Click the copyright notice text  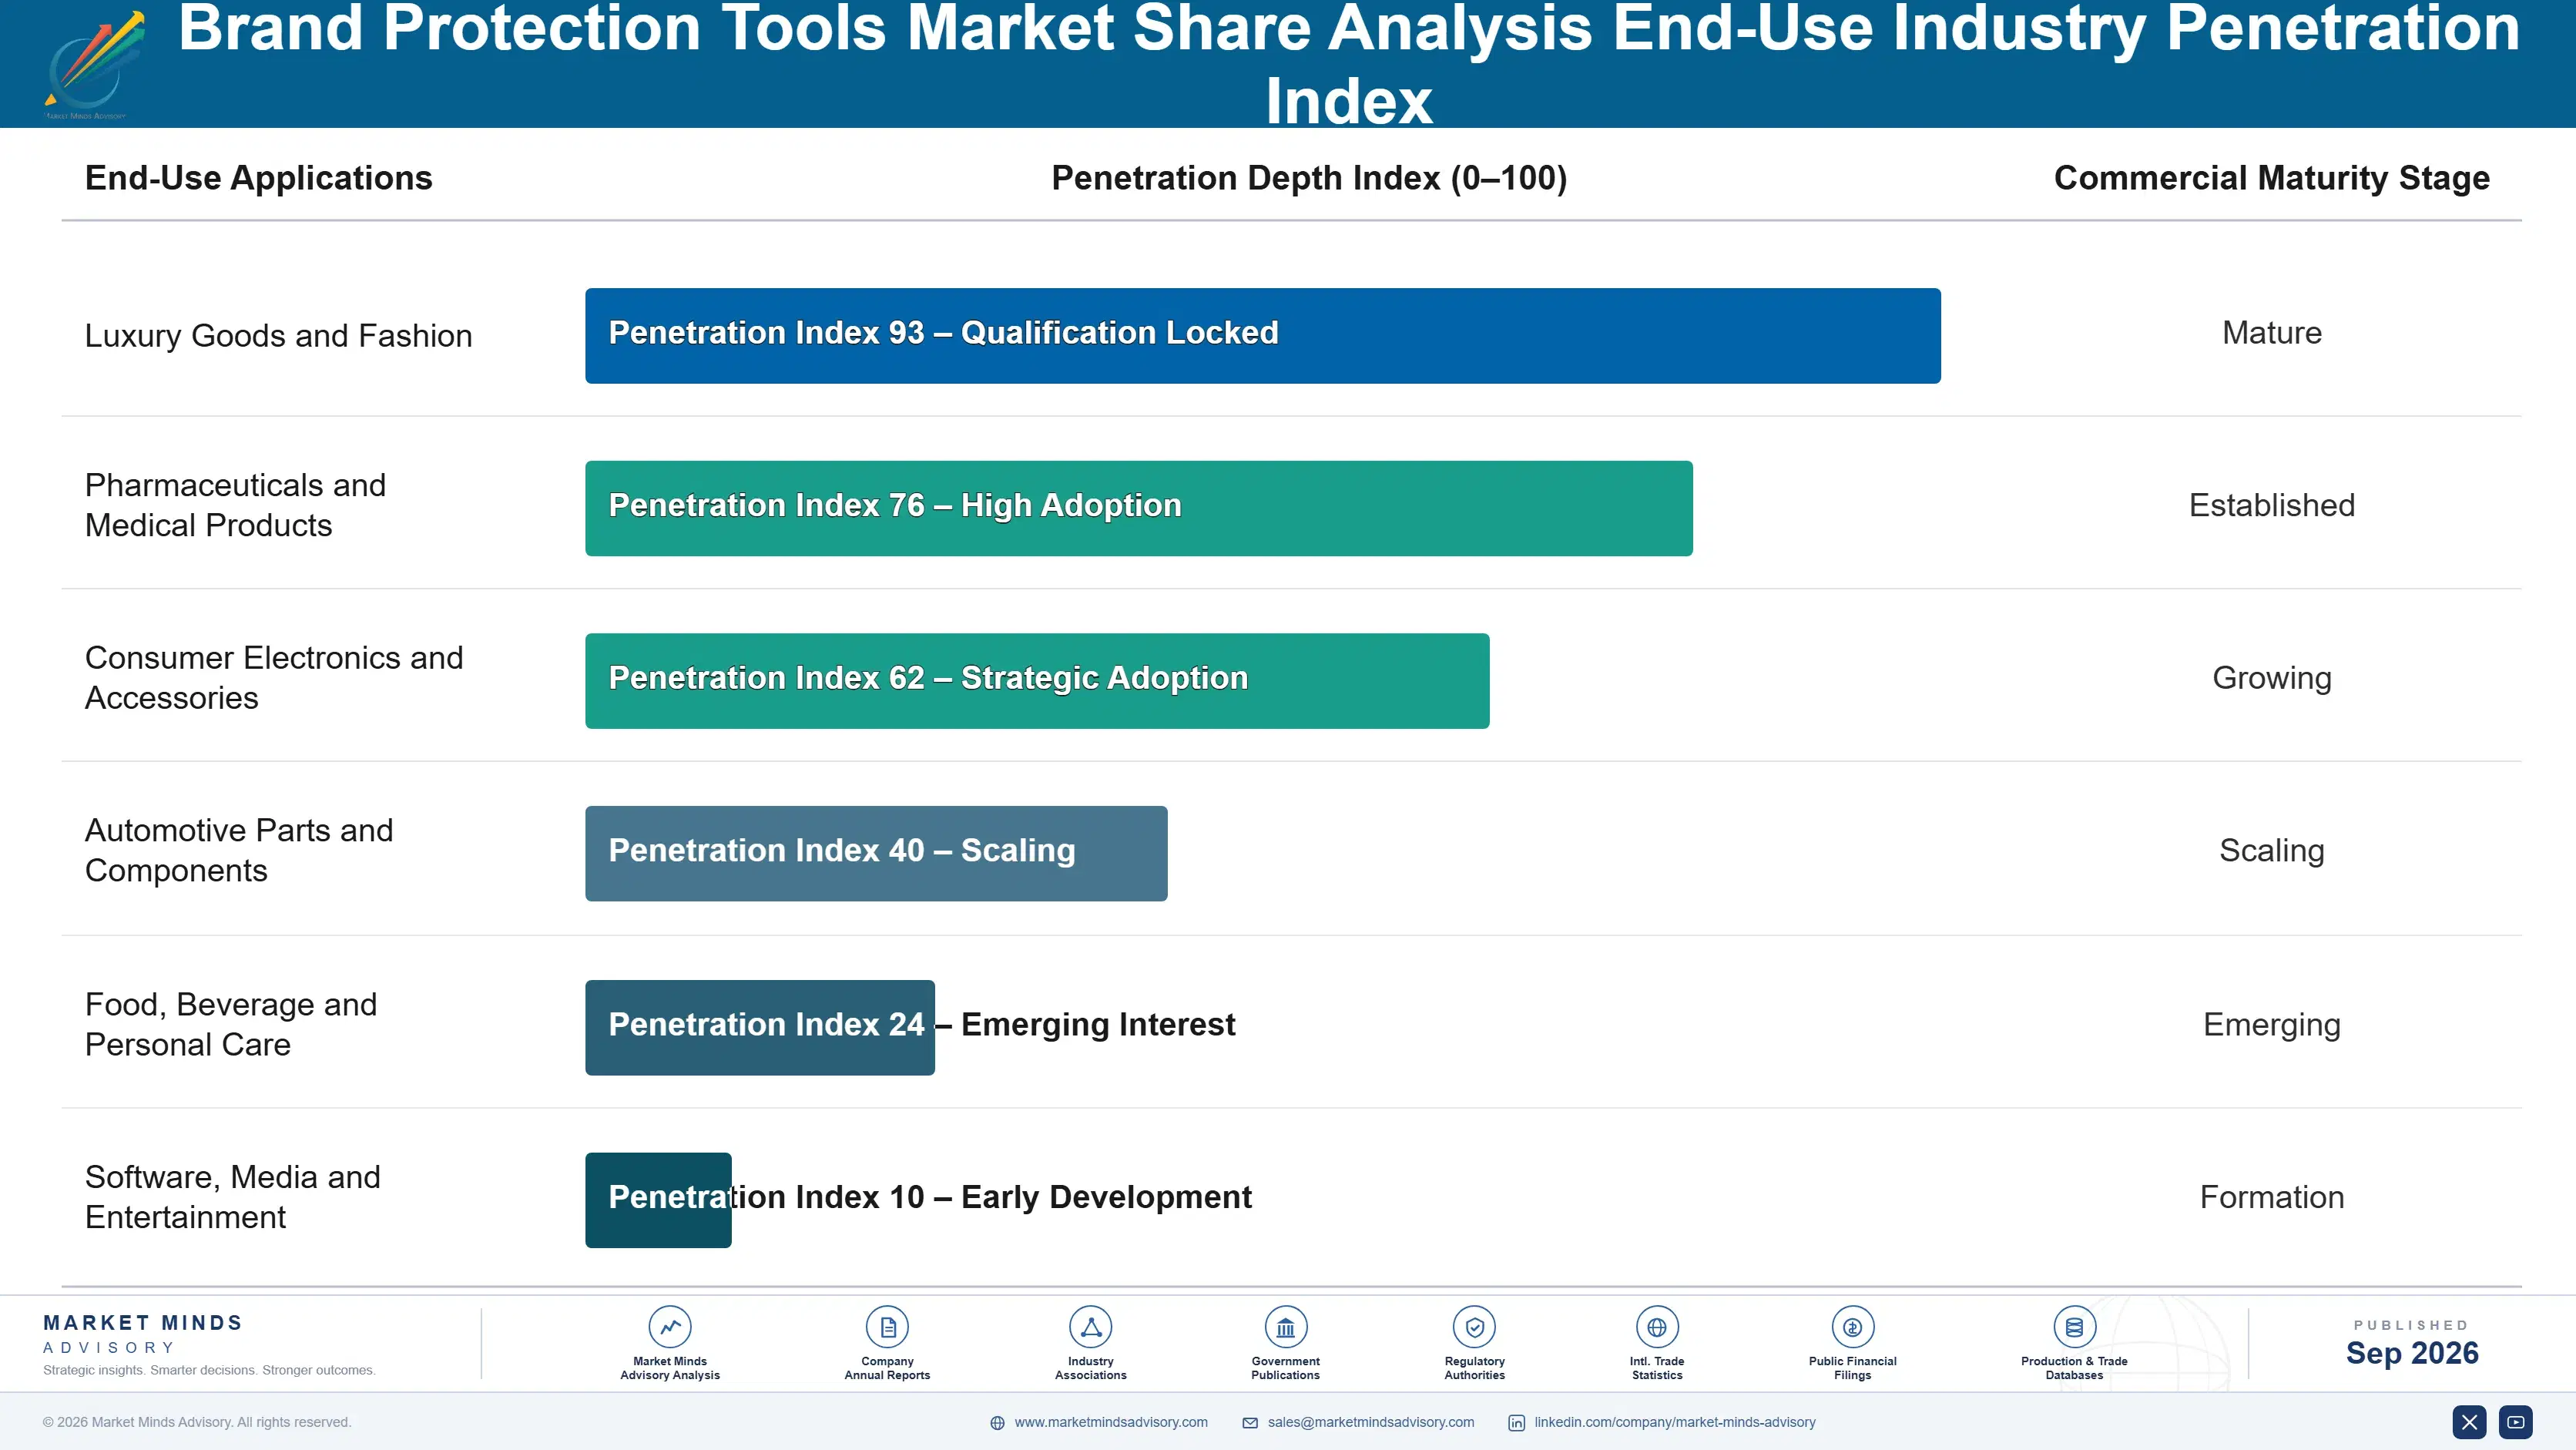[197, 1422]
